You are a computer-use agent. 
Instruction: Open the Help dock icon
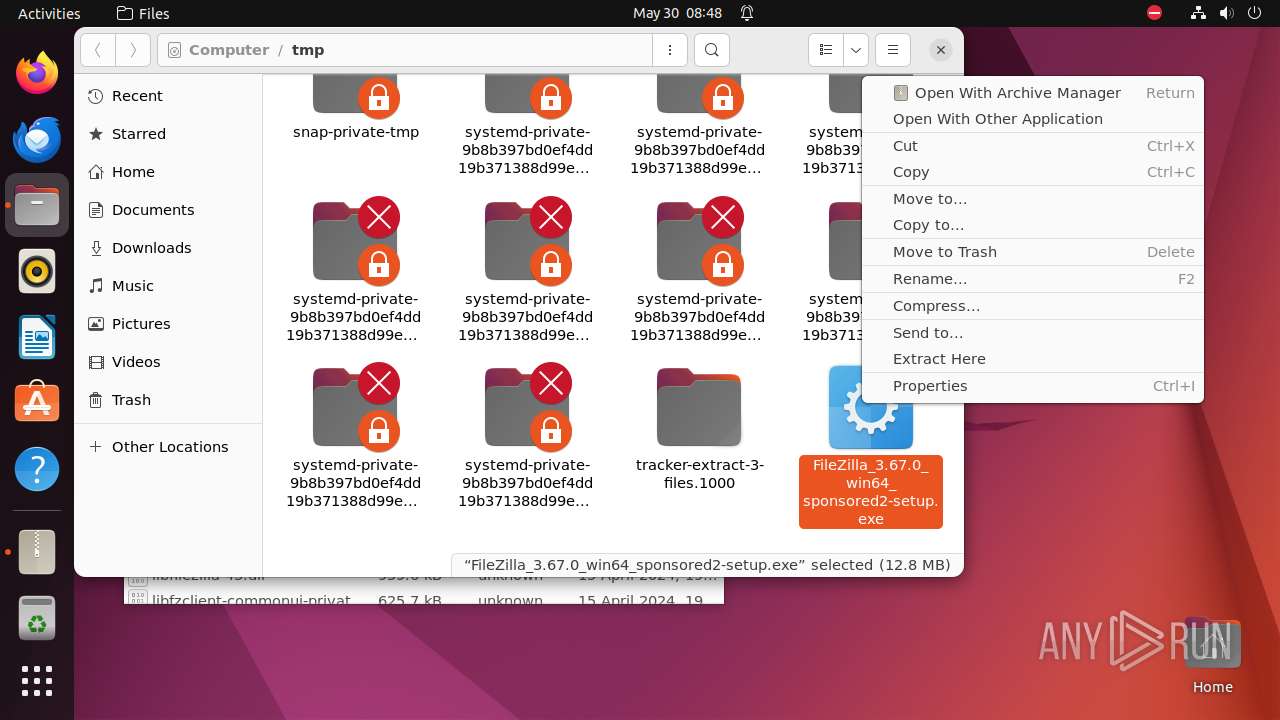[x=37, y=469]
